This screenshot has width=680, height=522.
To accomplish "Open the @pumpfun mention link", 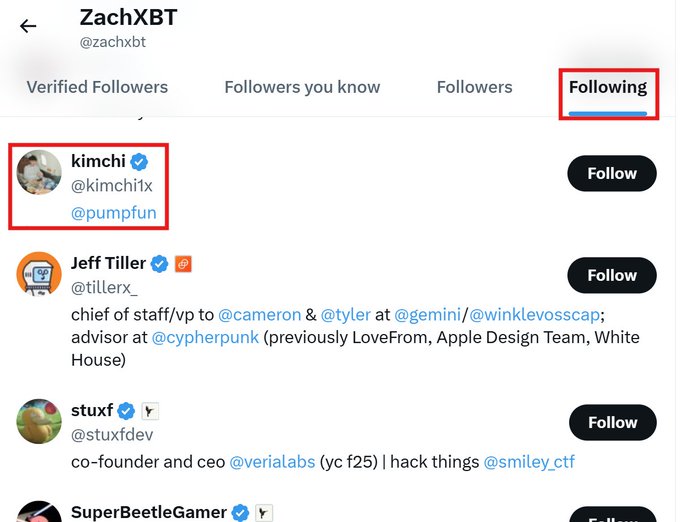I will pyautogui.click(x=114, y=213).
